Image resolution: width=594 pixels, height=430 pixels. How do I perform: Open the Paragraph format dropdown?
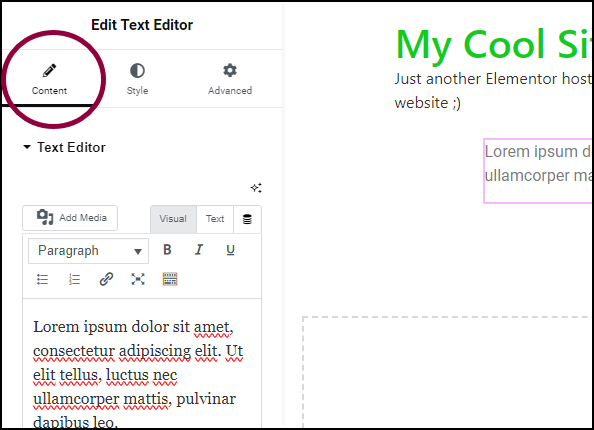pyautogui.click(x=88, y=251)
